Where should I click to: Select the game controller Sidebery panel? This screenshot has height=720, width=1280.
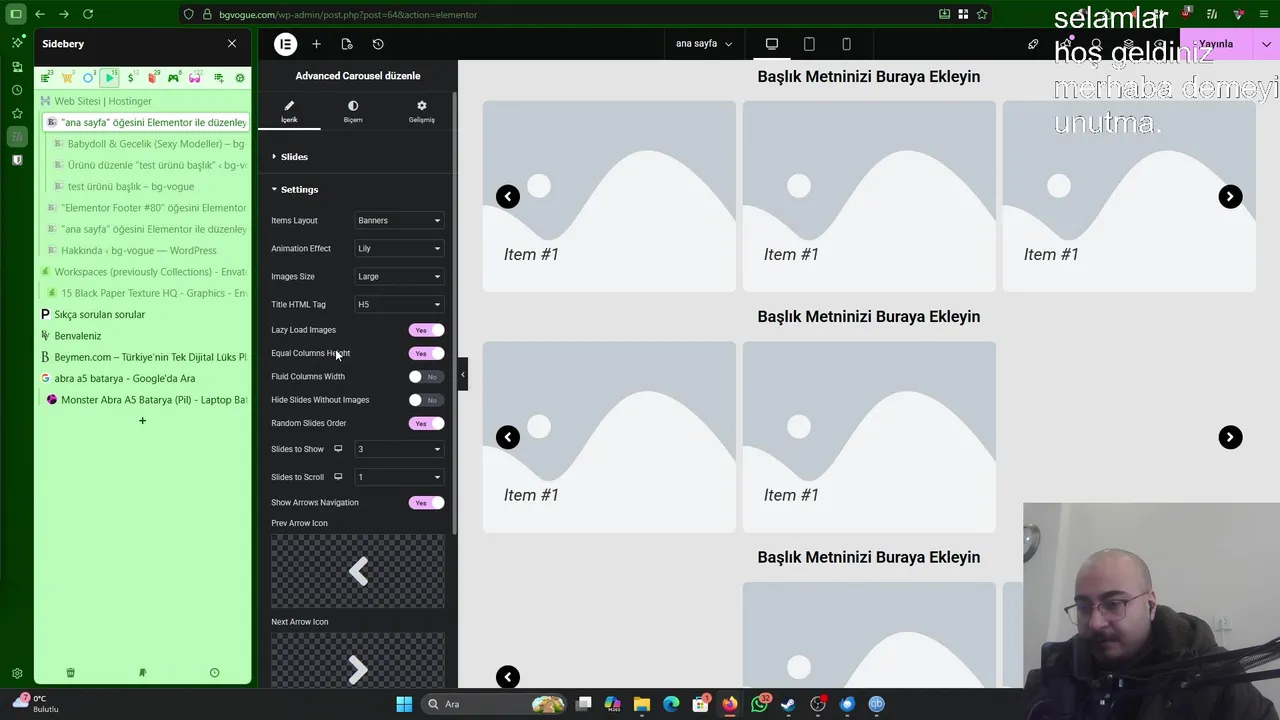[174, 78]
